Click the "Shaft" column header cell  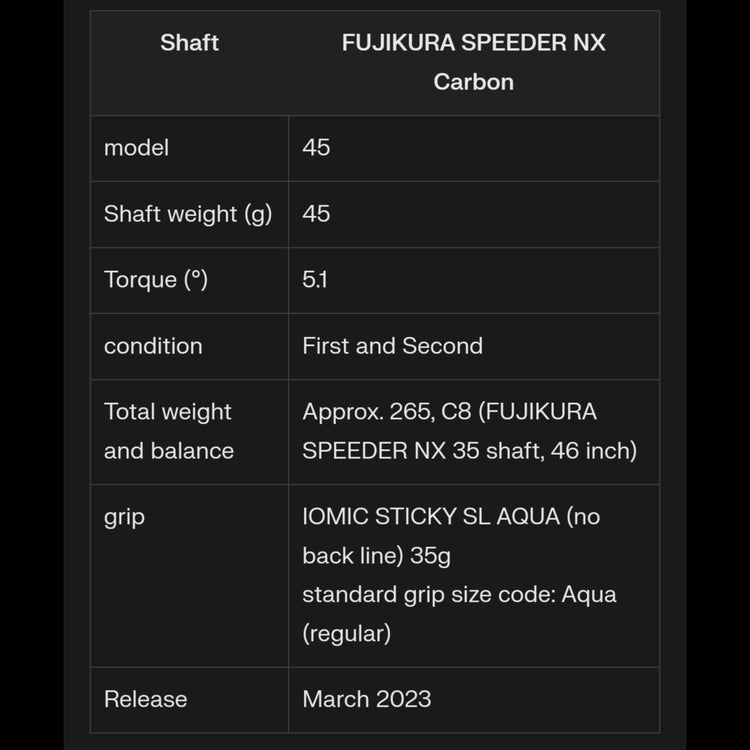coord(189,43)
